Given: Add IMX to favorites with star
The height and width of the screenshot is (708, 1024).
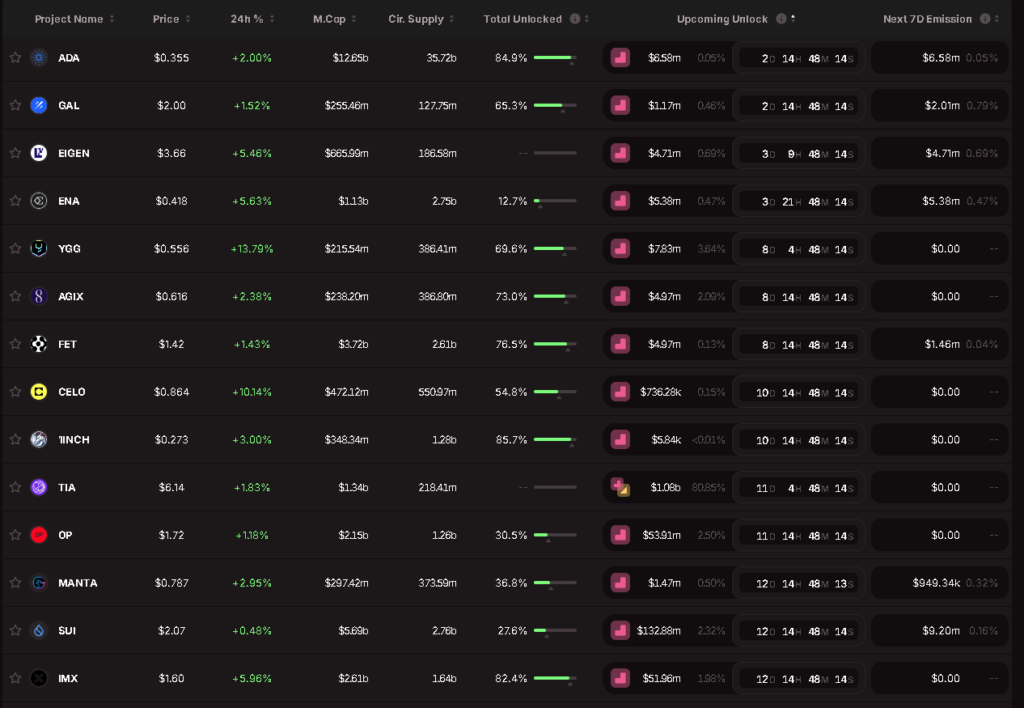Looking at the screenshot, I should (x=15, y=678).
